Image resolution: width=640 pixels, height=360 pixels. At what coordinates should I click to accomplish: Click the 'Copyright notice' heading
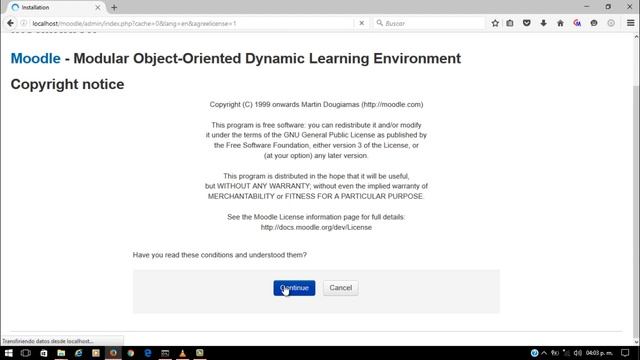67,84
